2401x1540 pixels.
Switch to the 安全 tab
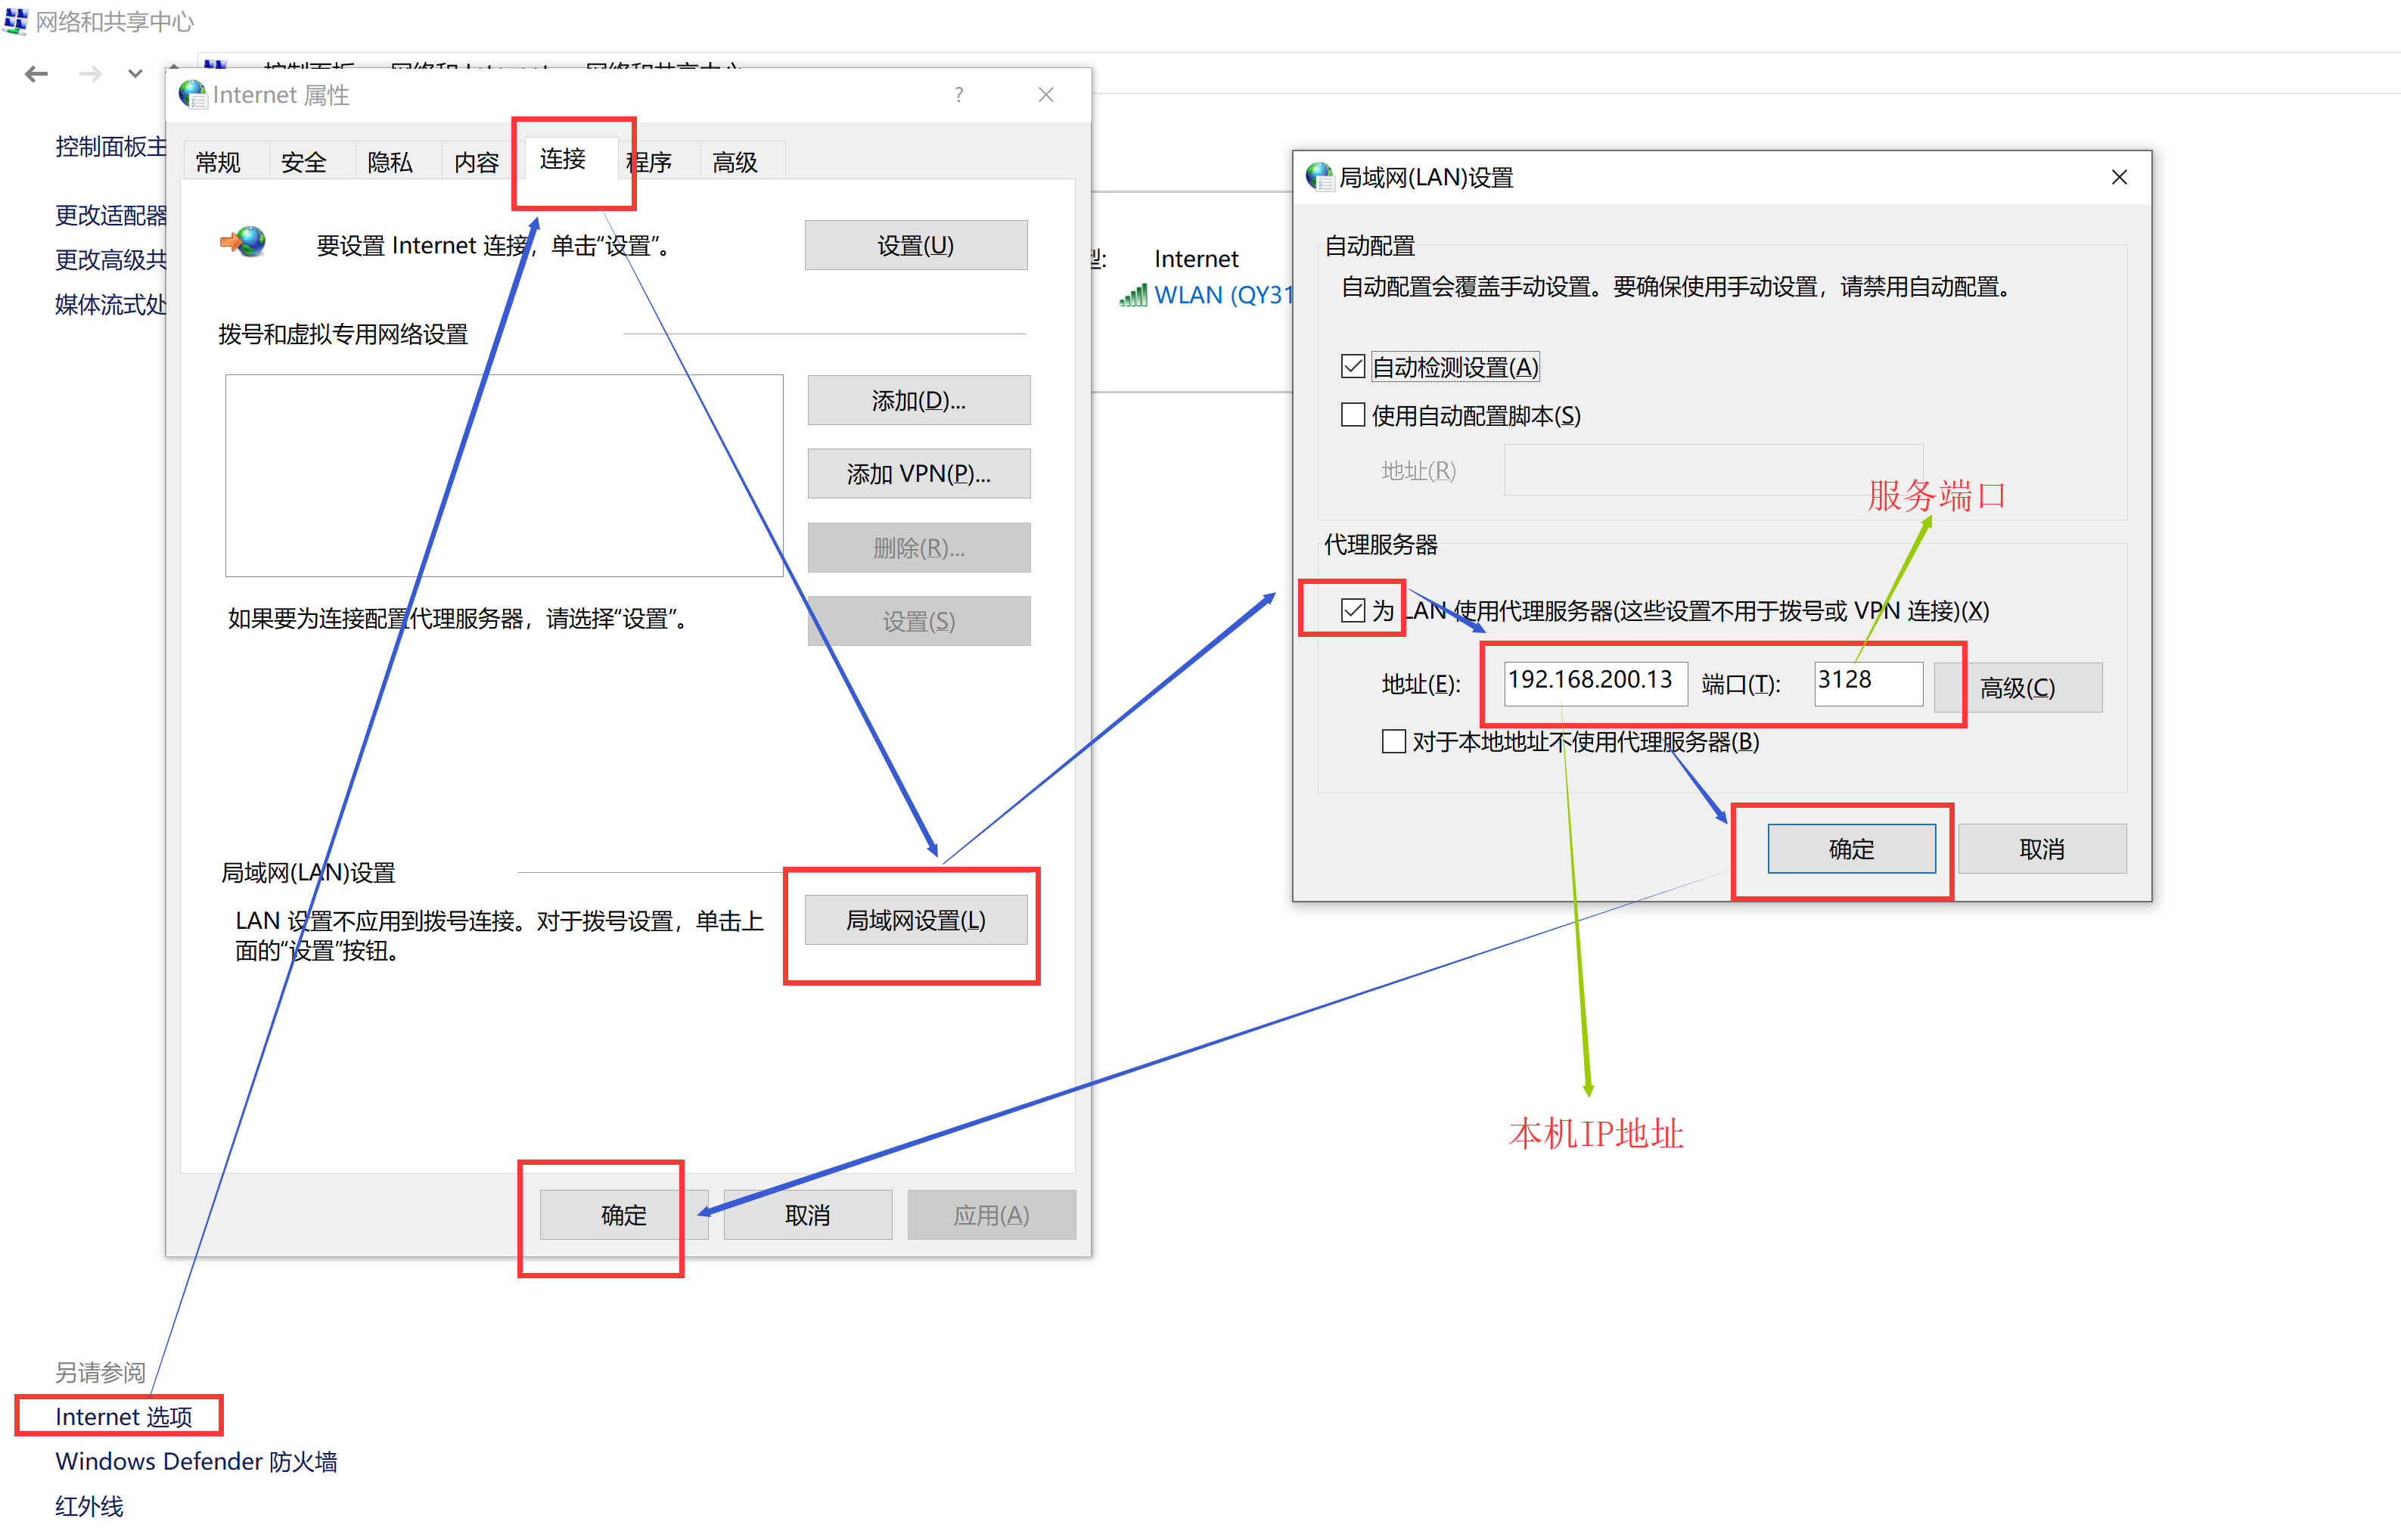[x=304, y=162]
